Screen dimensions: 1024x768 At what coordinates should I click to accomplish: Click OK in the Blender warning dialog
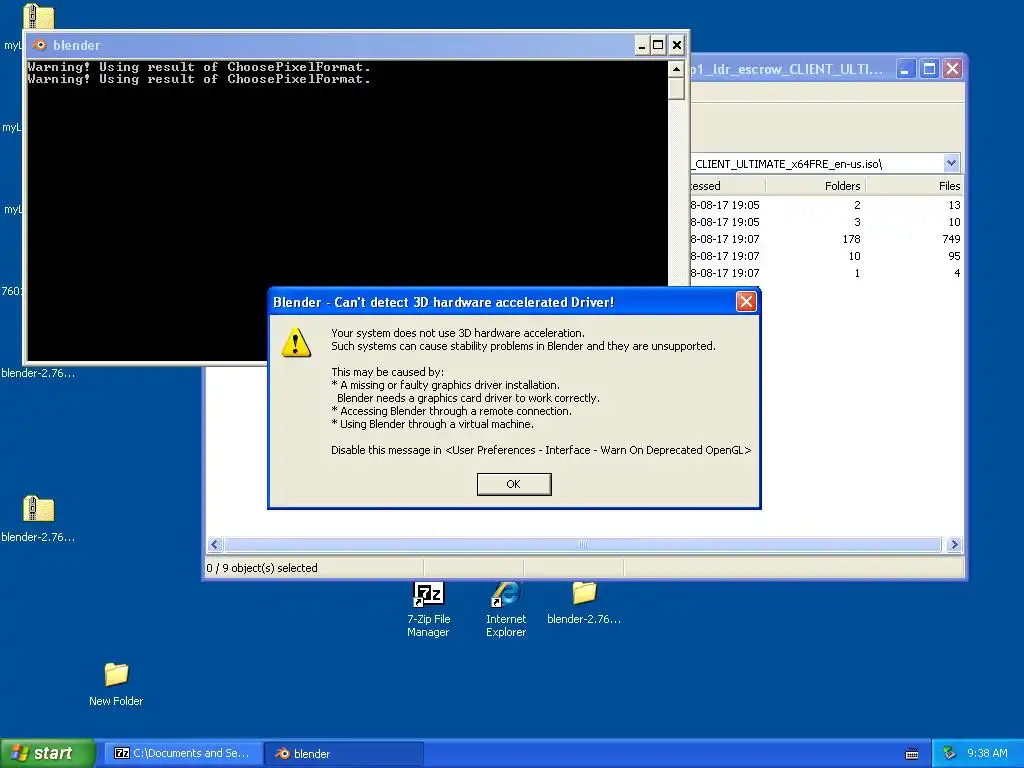tap(514, 484)
